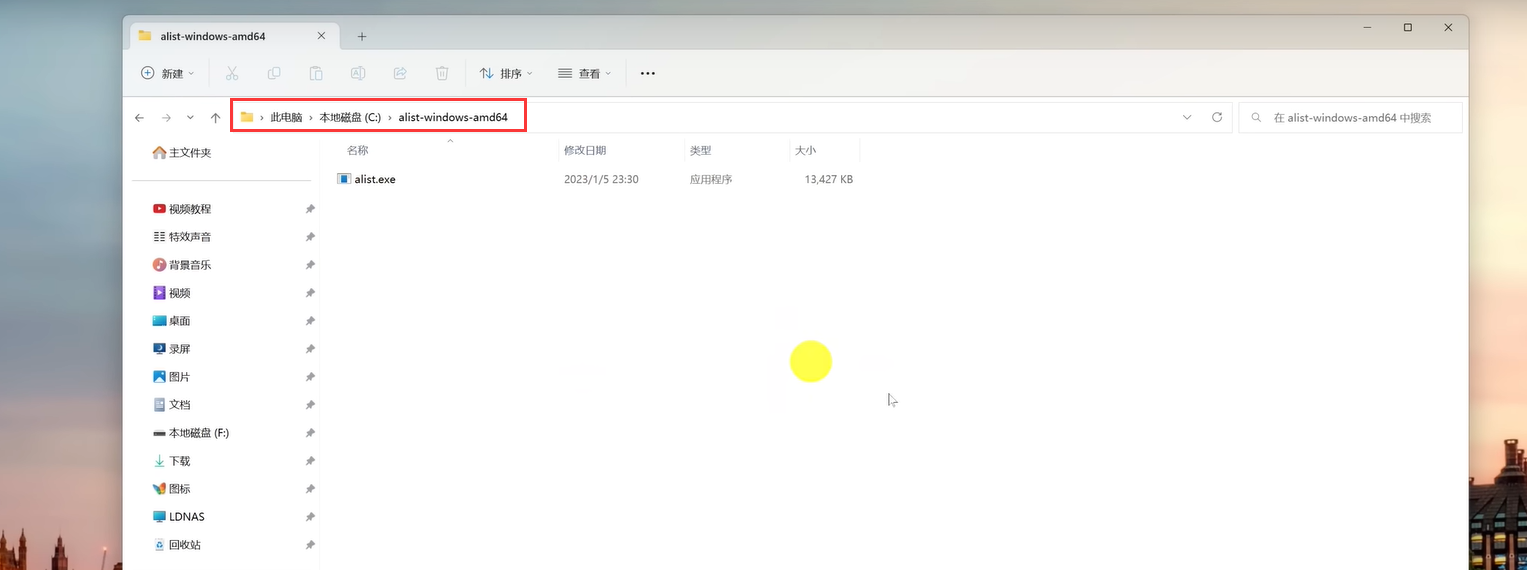1527x570 pixels.
Task: Click the Paste clipboard icon
Action: [316, 73]
